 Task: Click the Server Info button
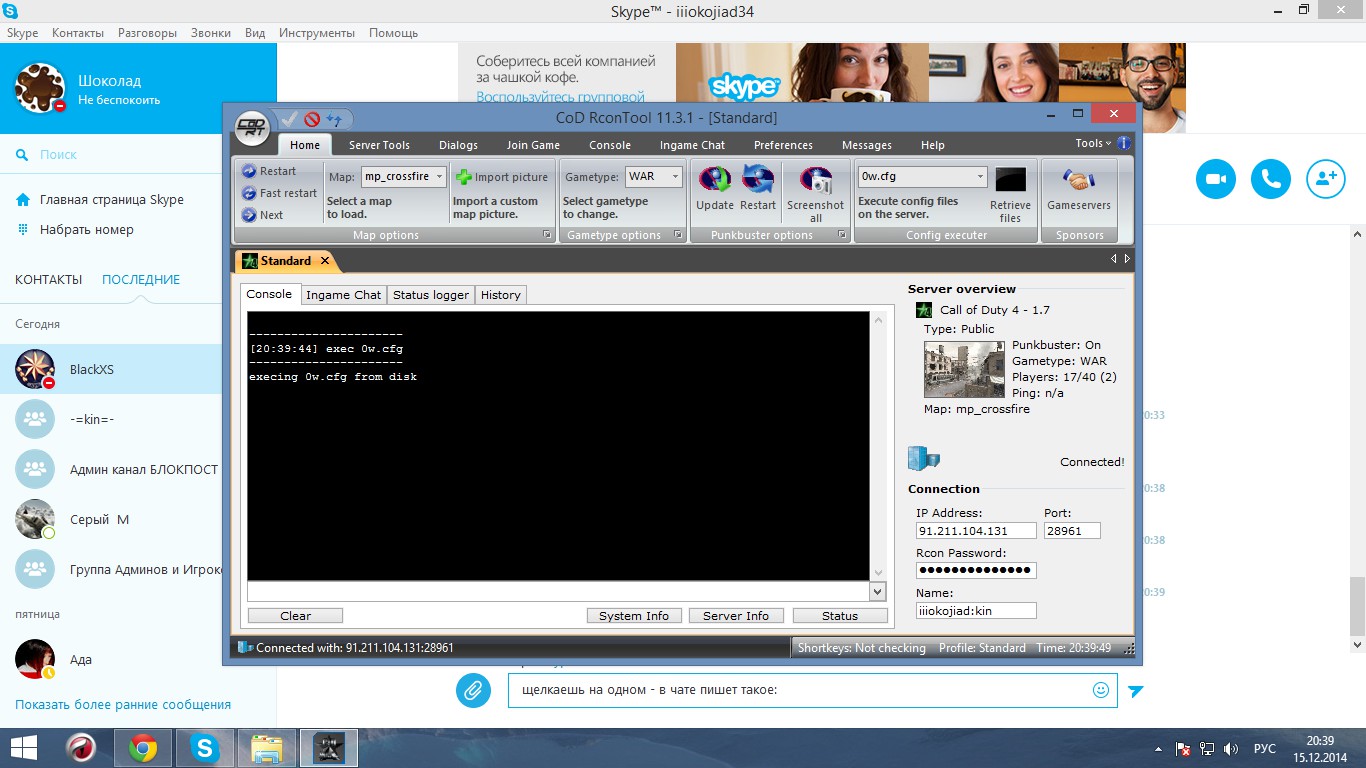[736, 616]
